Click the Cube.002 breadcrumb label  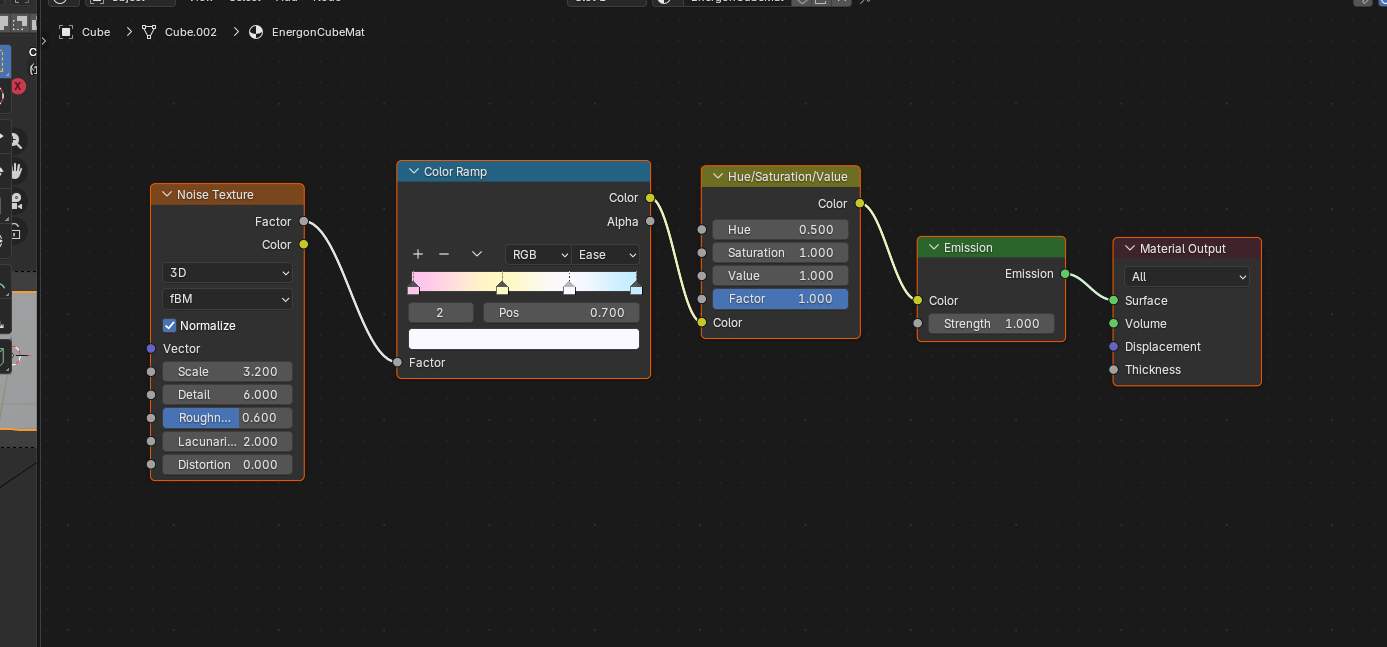(x=191, y=32)
